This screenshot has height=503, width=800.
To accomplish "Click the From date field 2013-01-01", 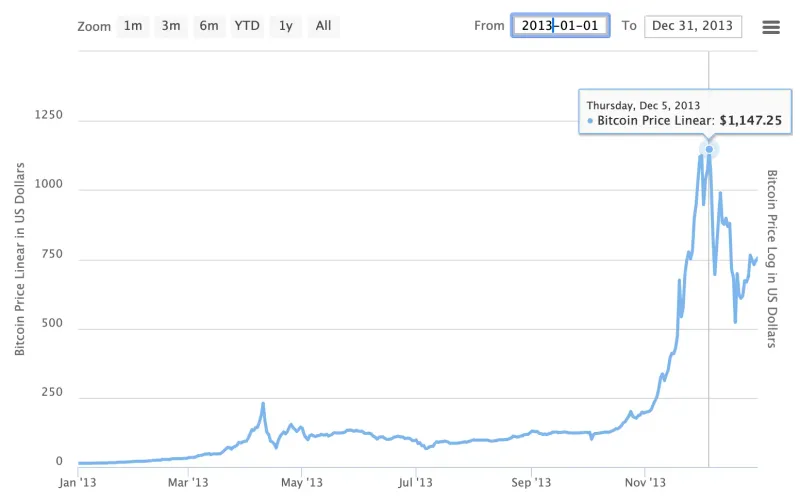I will pyautogui.click(x=560, y=26).
